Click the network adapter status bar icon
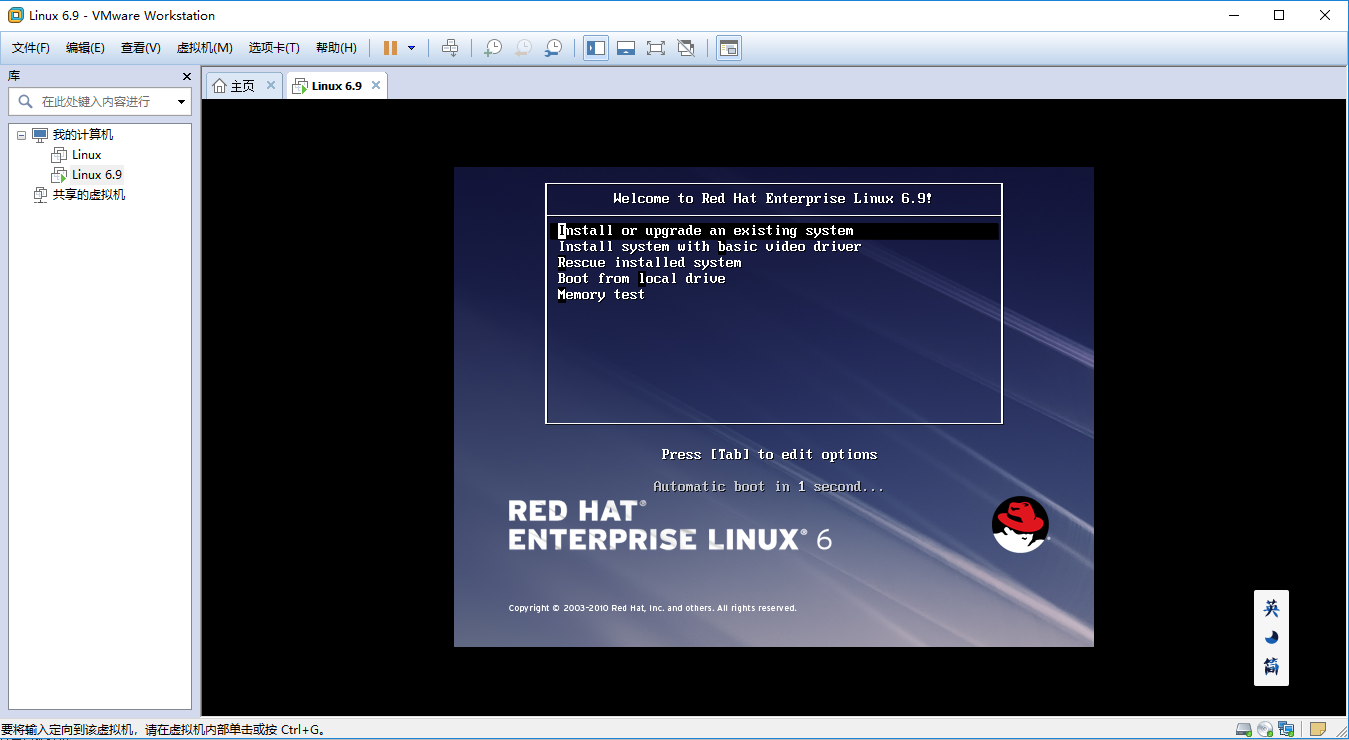1349x740 pixels. point(1286,729)
